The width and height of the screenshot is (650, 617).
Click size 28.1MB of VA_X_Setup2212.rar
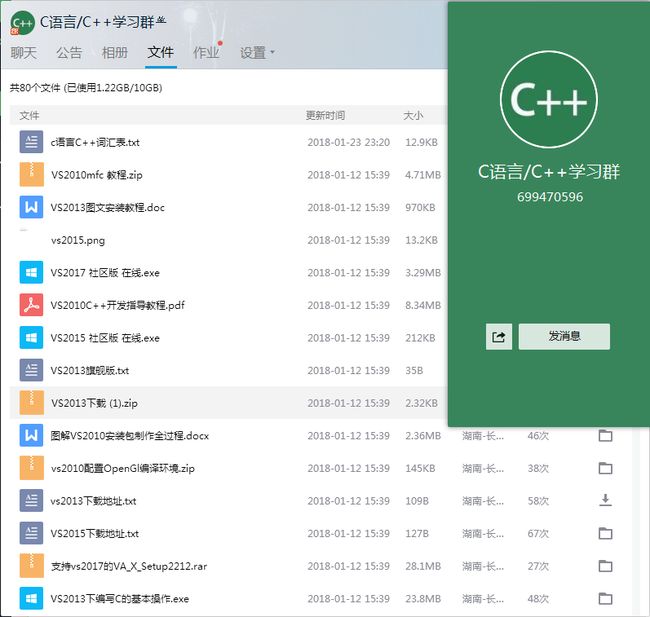[x=423, y=566]
